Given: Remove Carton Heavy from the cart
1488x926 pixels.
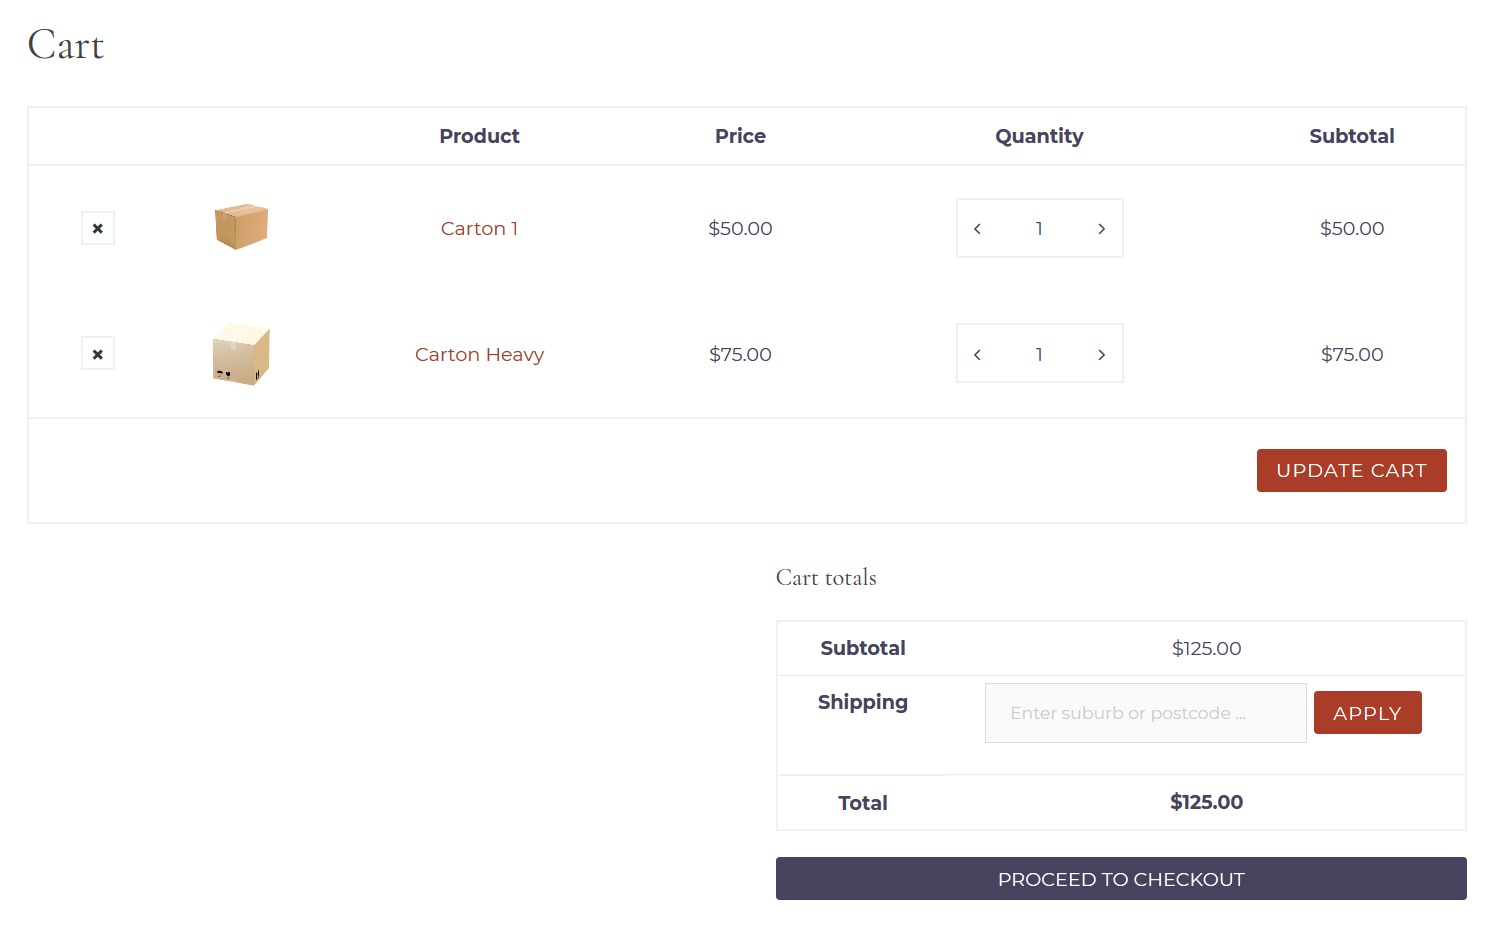Looking at the screenshot, I should [97, 353].
